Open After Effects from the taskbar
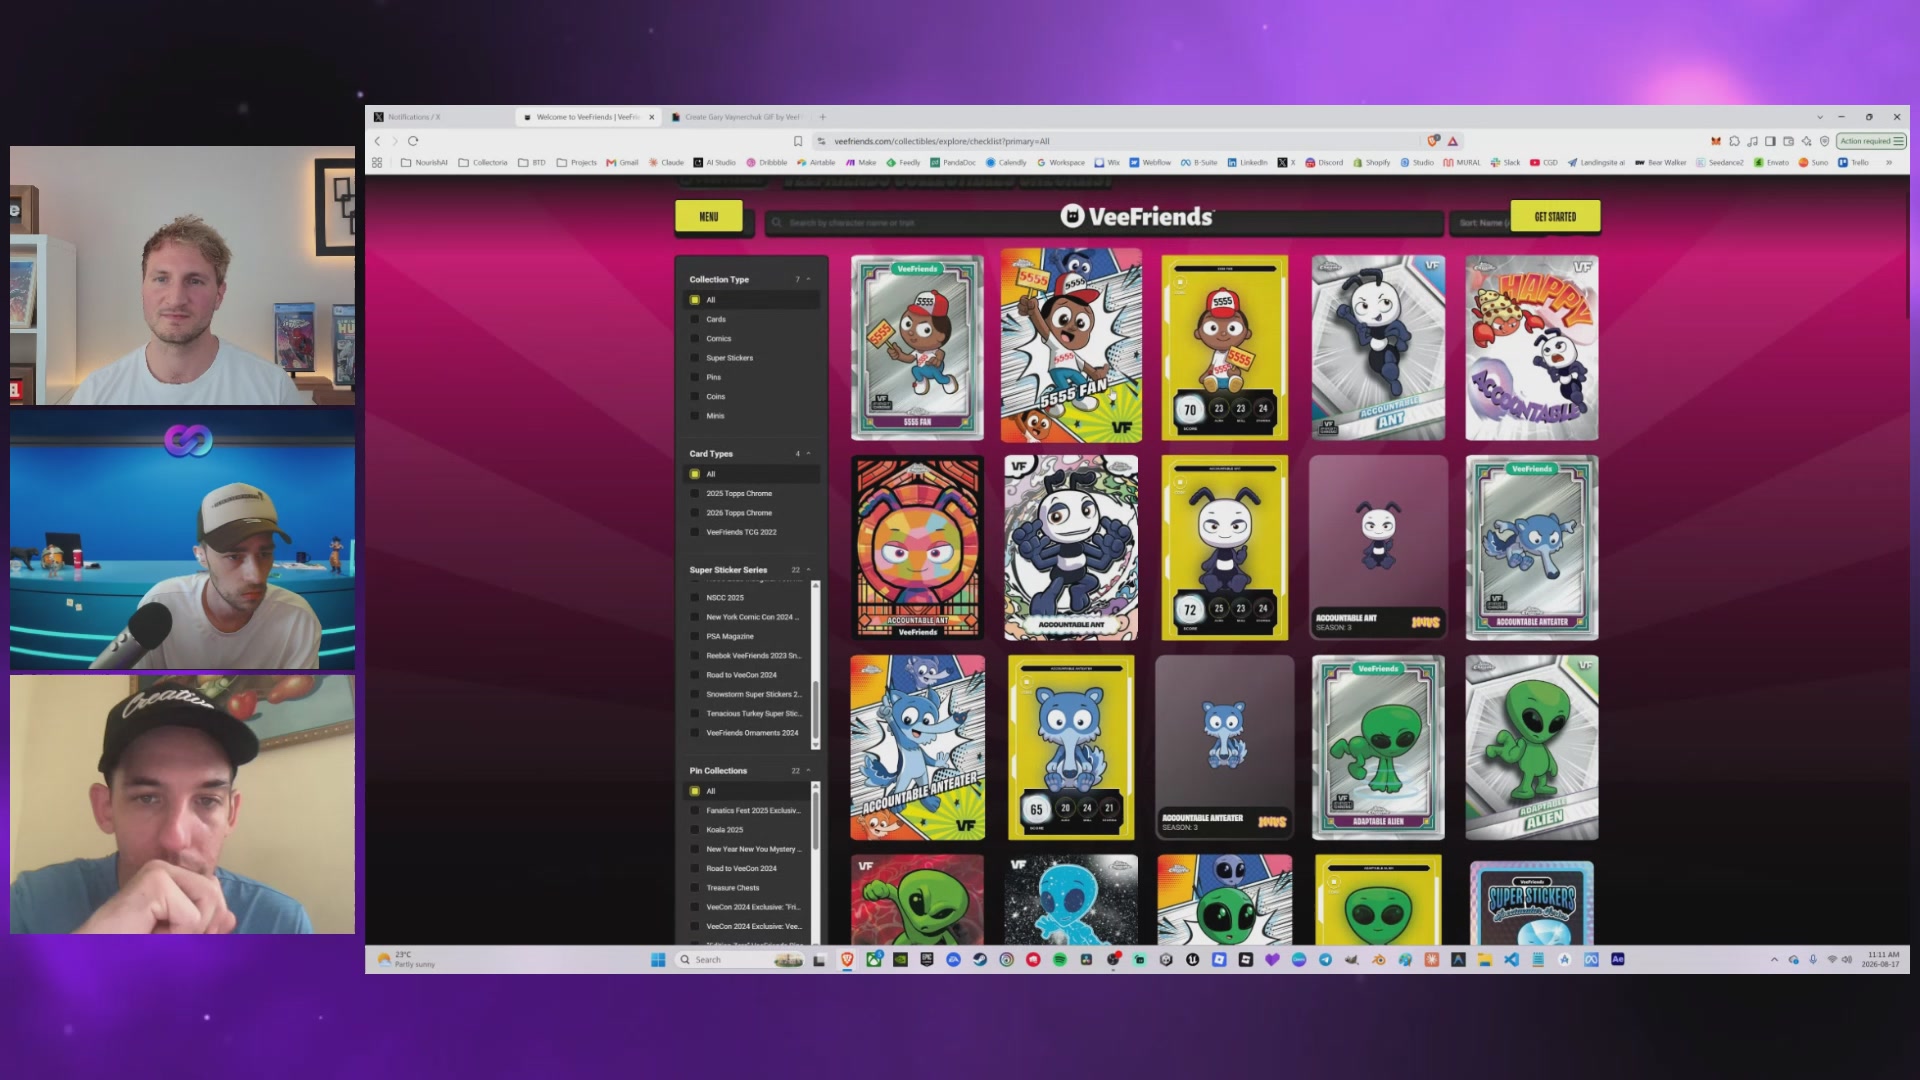 coord(1617,960)
